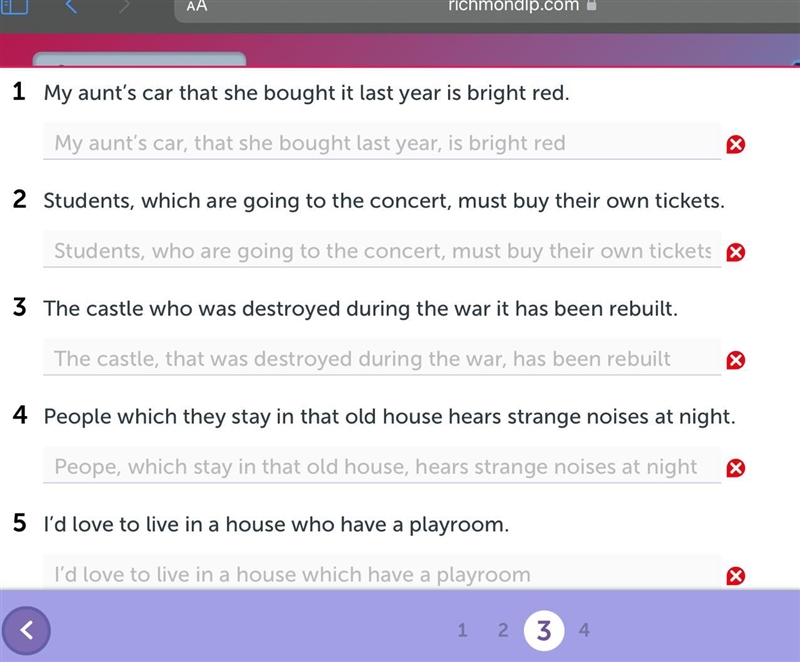Select current exercise page 3
Image resolution: width=800 pixels, height=662 pixels.
coord(544,630)
